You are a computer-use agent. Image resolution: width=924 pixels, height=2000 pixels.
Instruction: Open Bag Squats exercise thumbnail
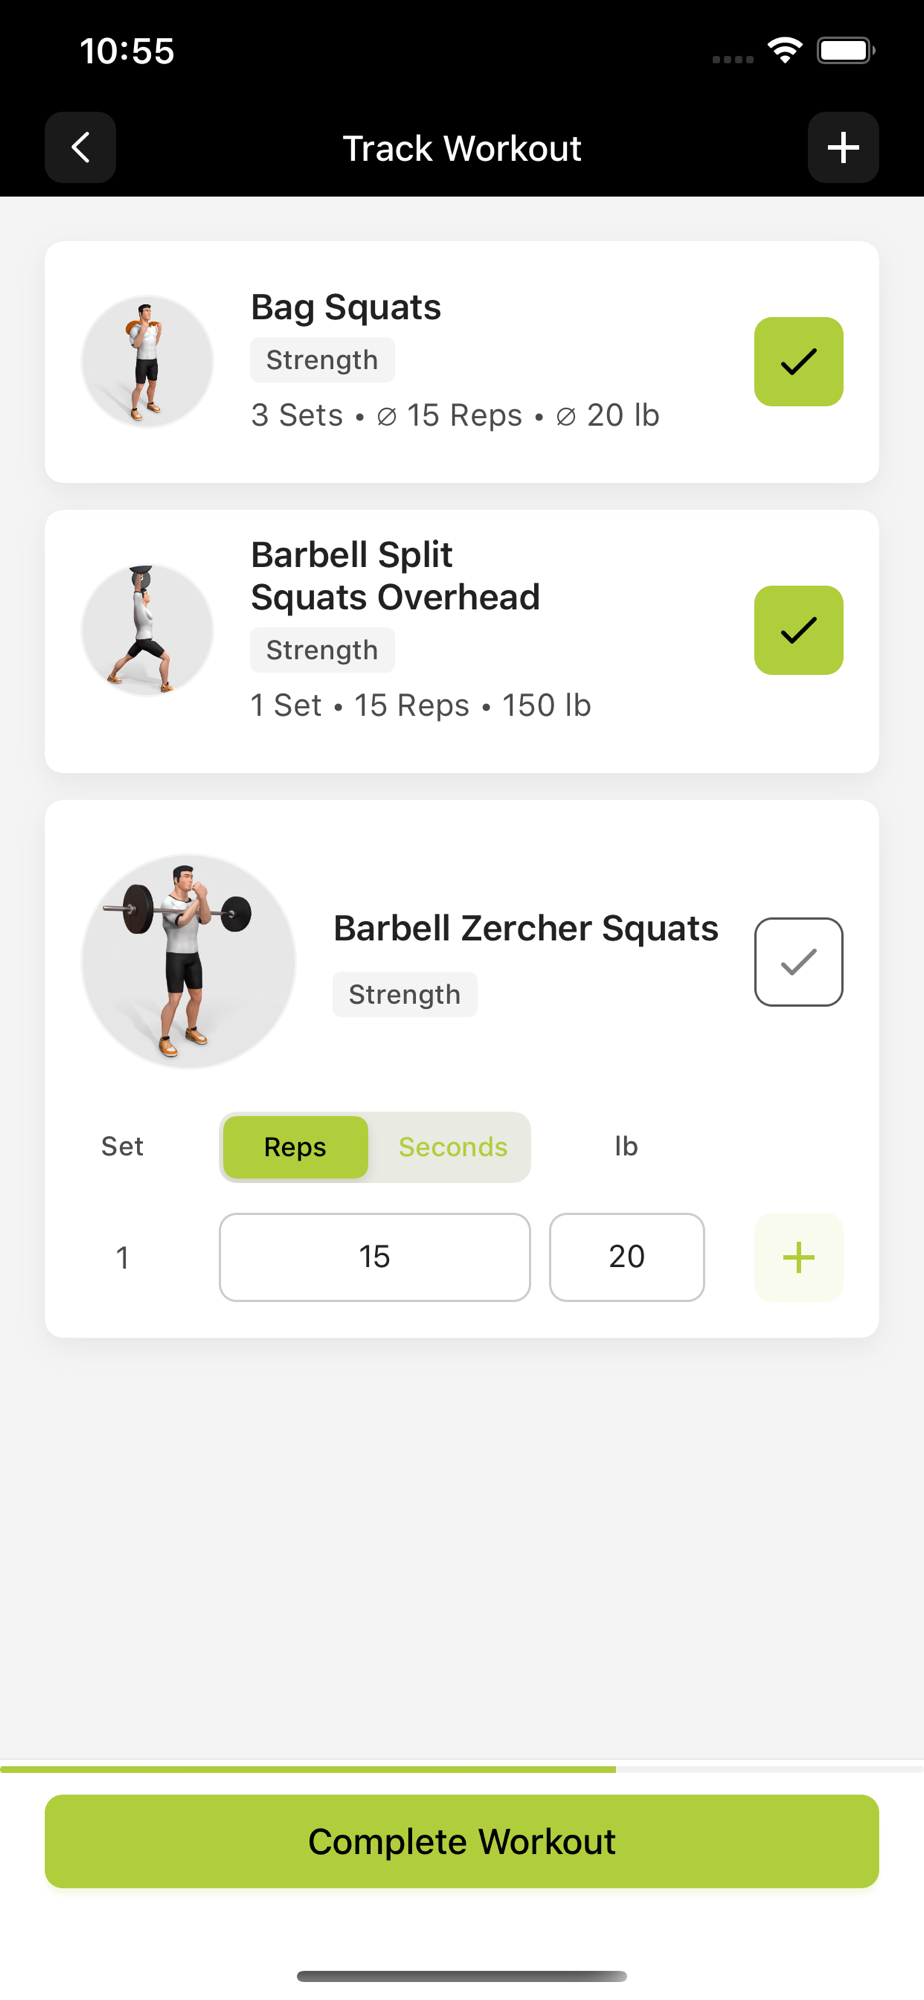147,361
